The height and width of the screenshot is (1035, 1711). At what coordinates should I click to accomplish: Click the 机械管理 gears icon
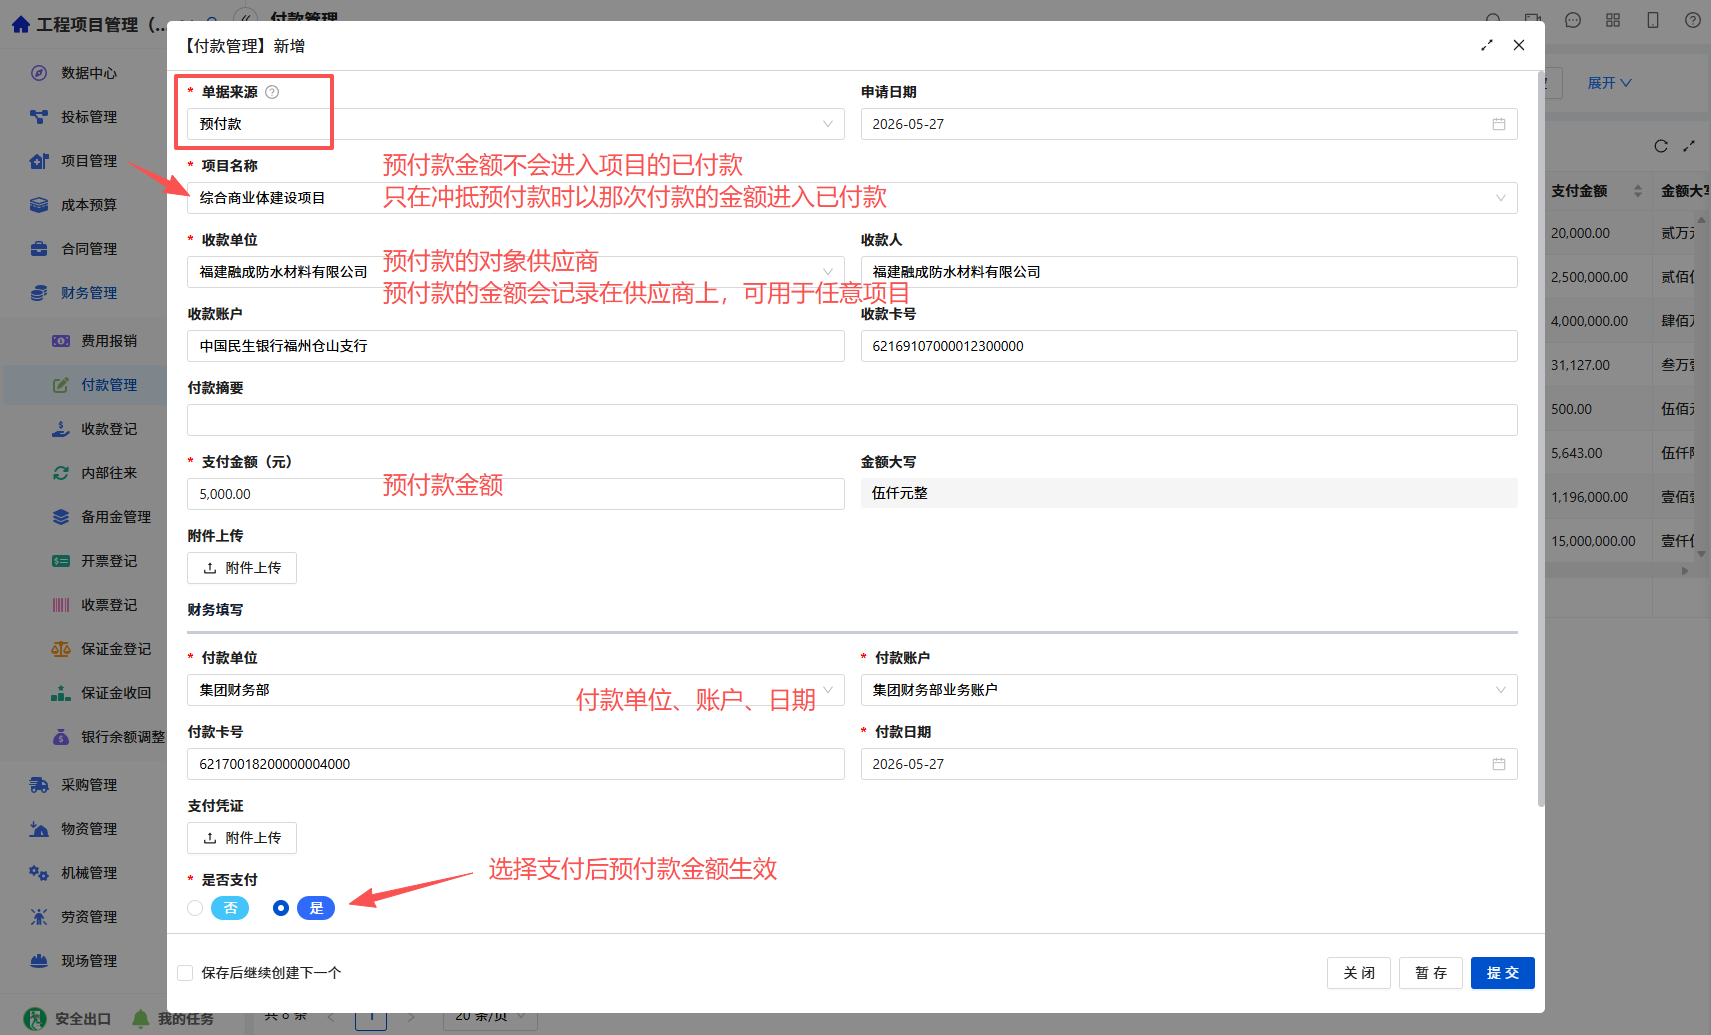[39, 873]
